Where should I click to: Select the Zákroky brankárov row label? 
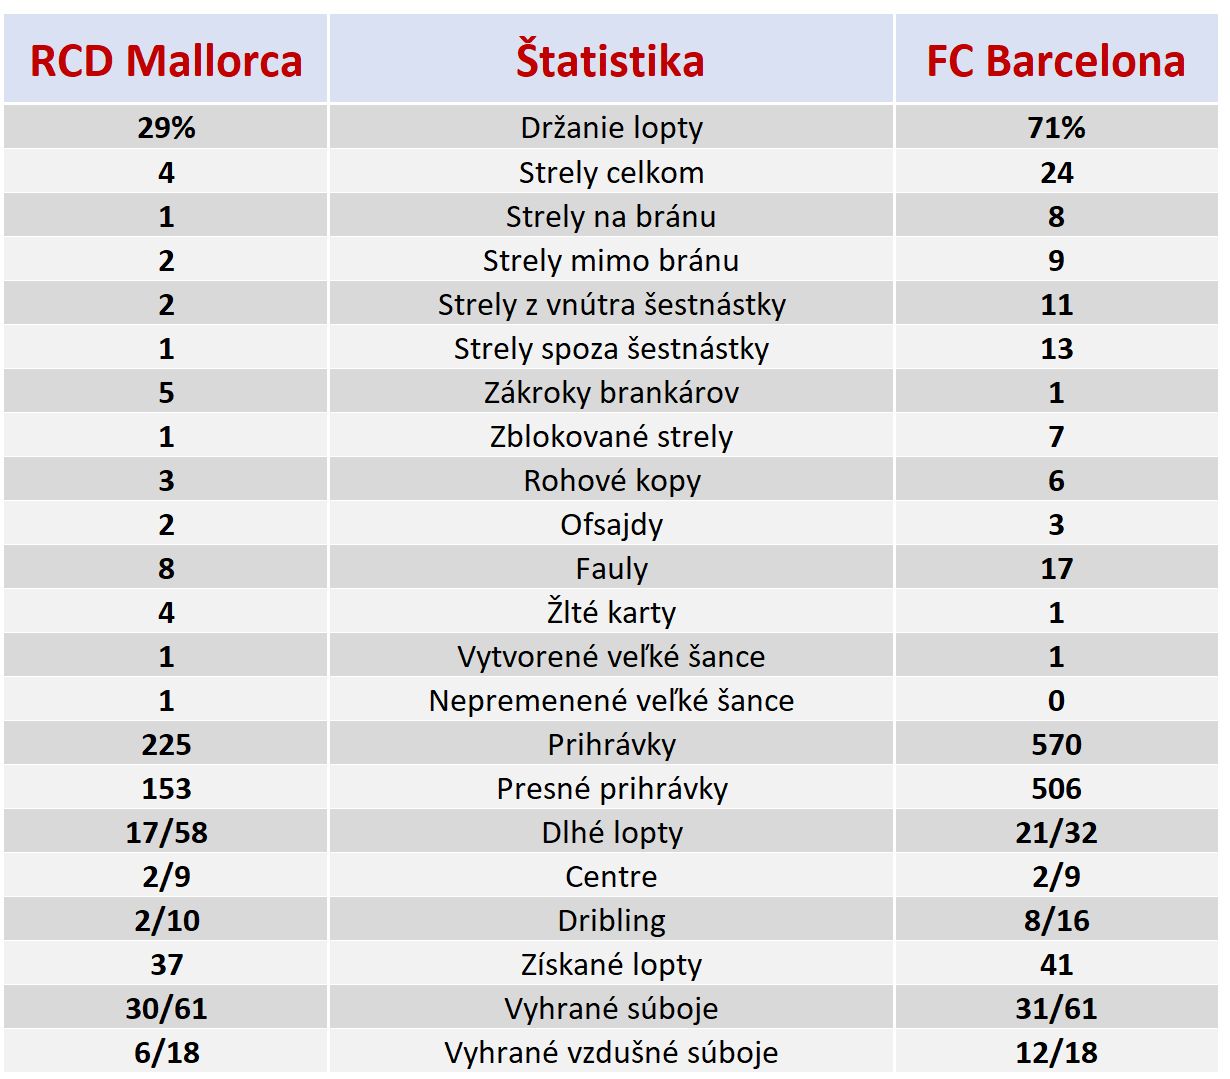point(611,392)
